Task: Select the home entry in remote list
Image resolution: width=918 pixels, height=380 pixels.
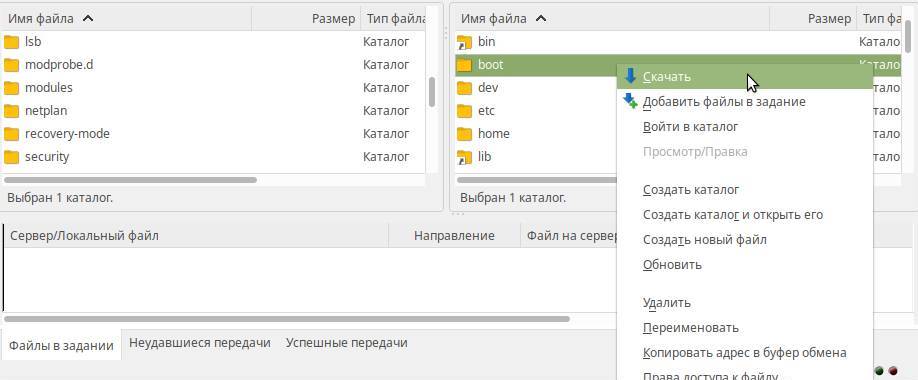Action: [x=494, y=134]
